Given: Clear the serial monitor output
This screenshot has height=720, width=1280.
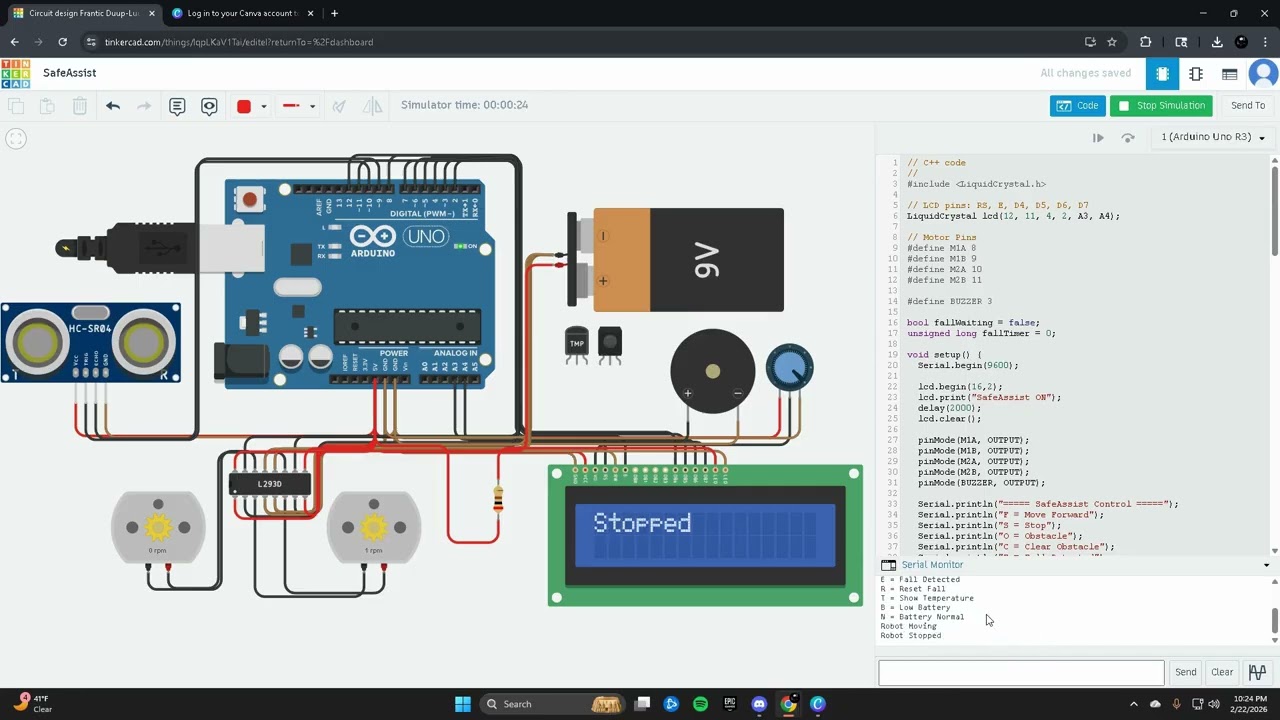Looking at the screenshot, I should point(1222,672).
